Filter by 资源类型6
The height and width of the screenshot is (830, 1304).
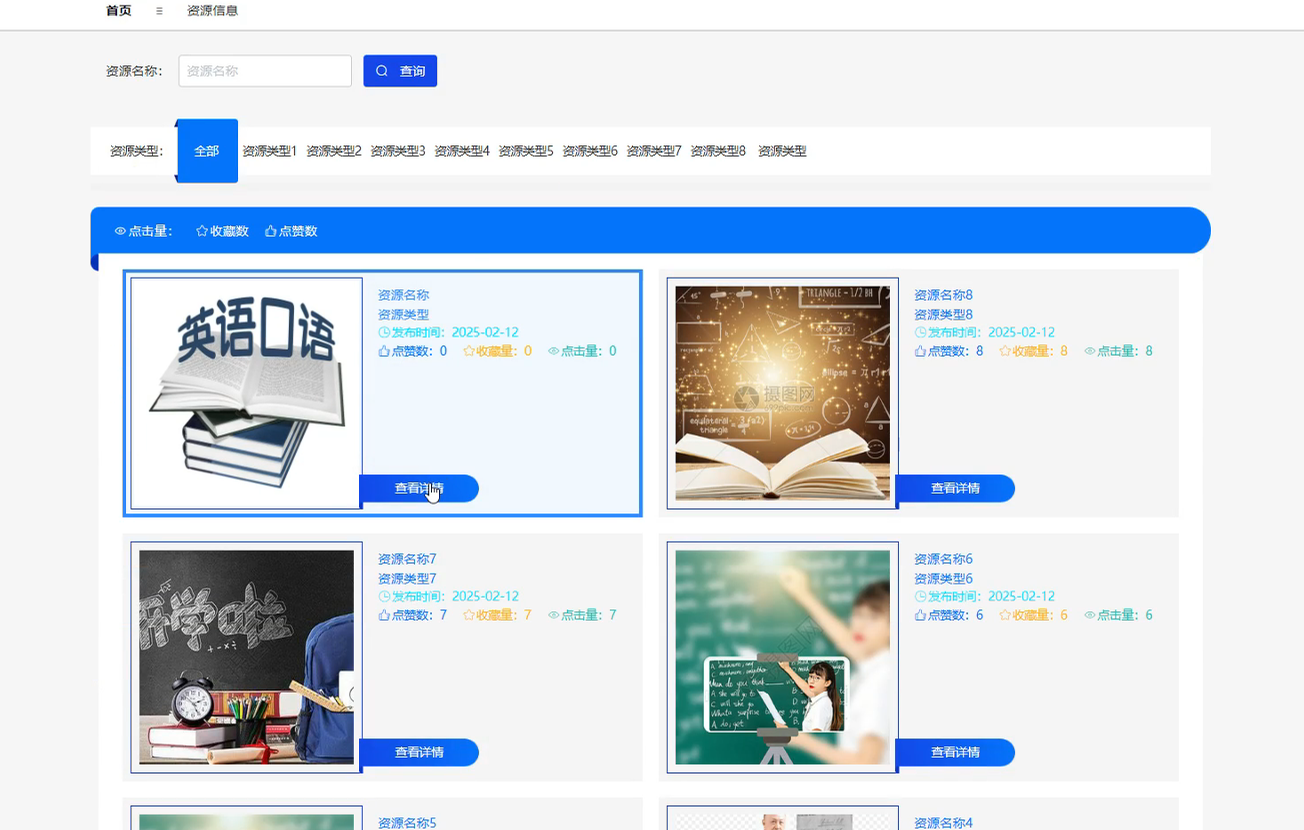tap(590, 151)
